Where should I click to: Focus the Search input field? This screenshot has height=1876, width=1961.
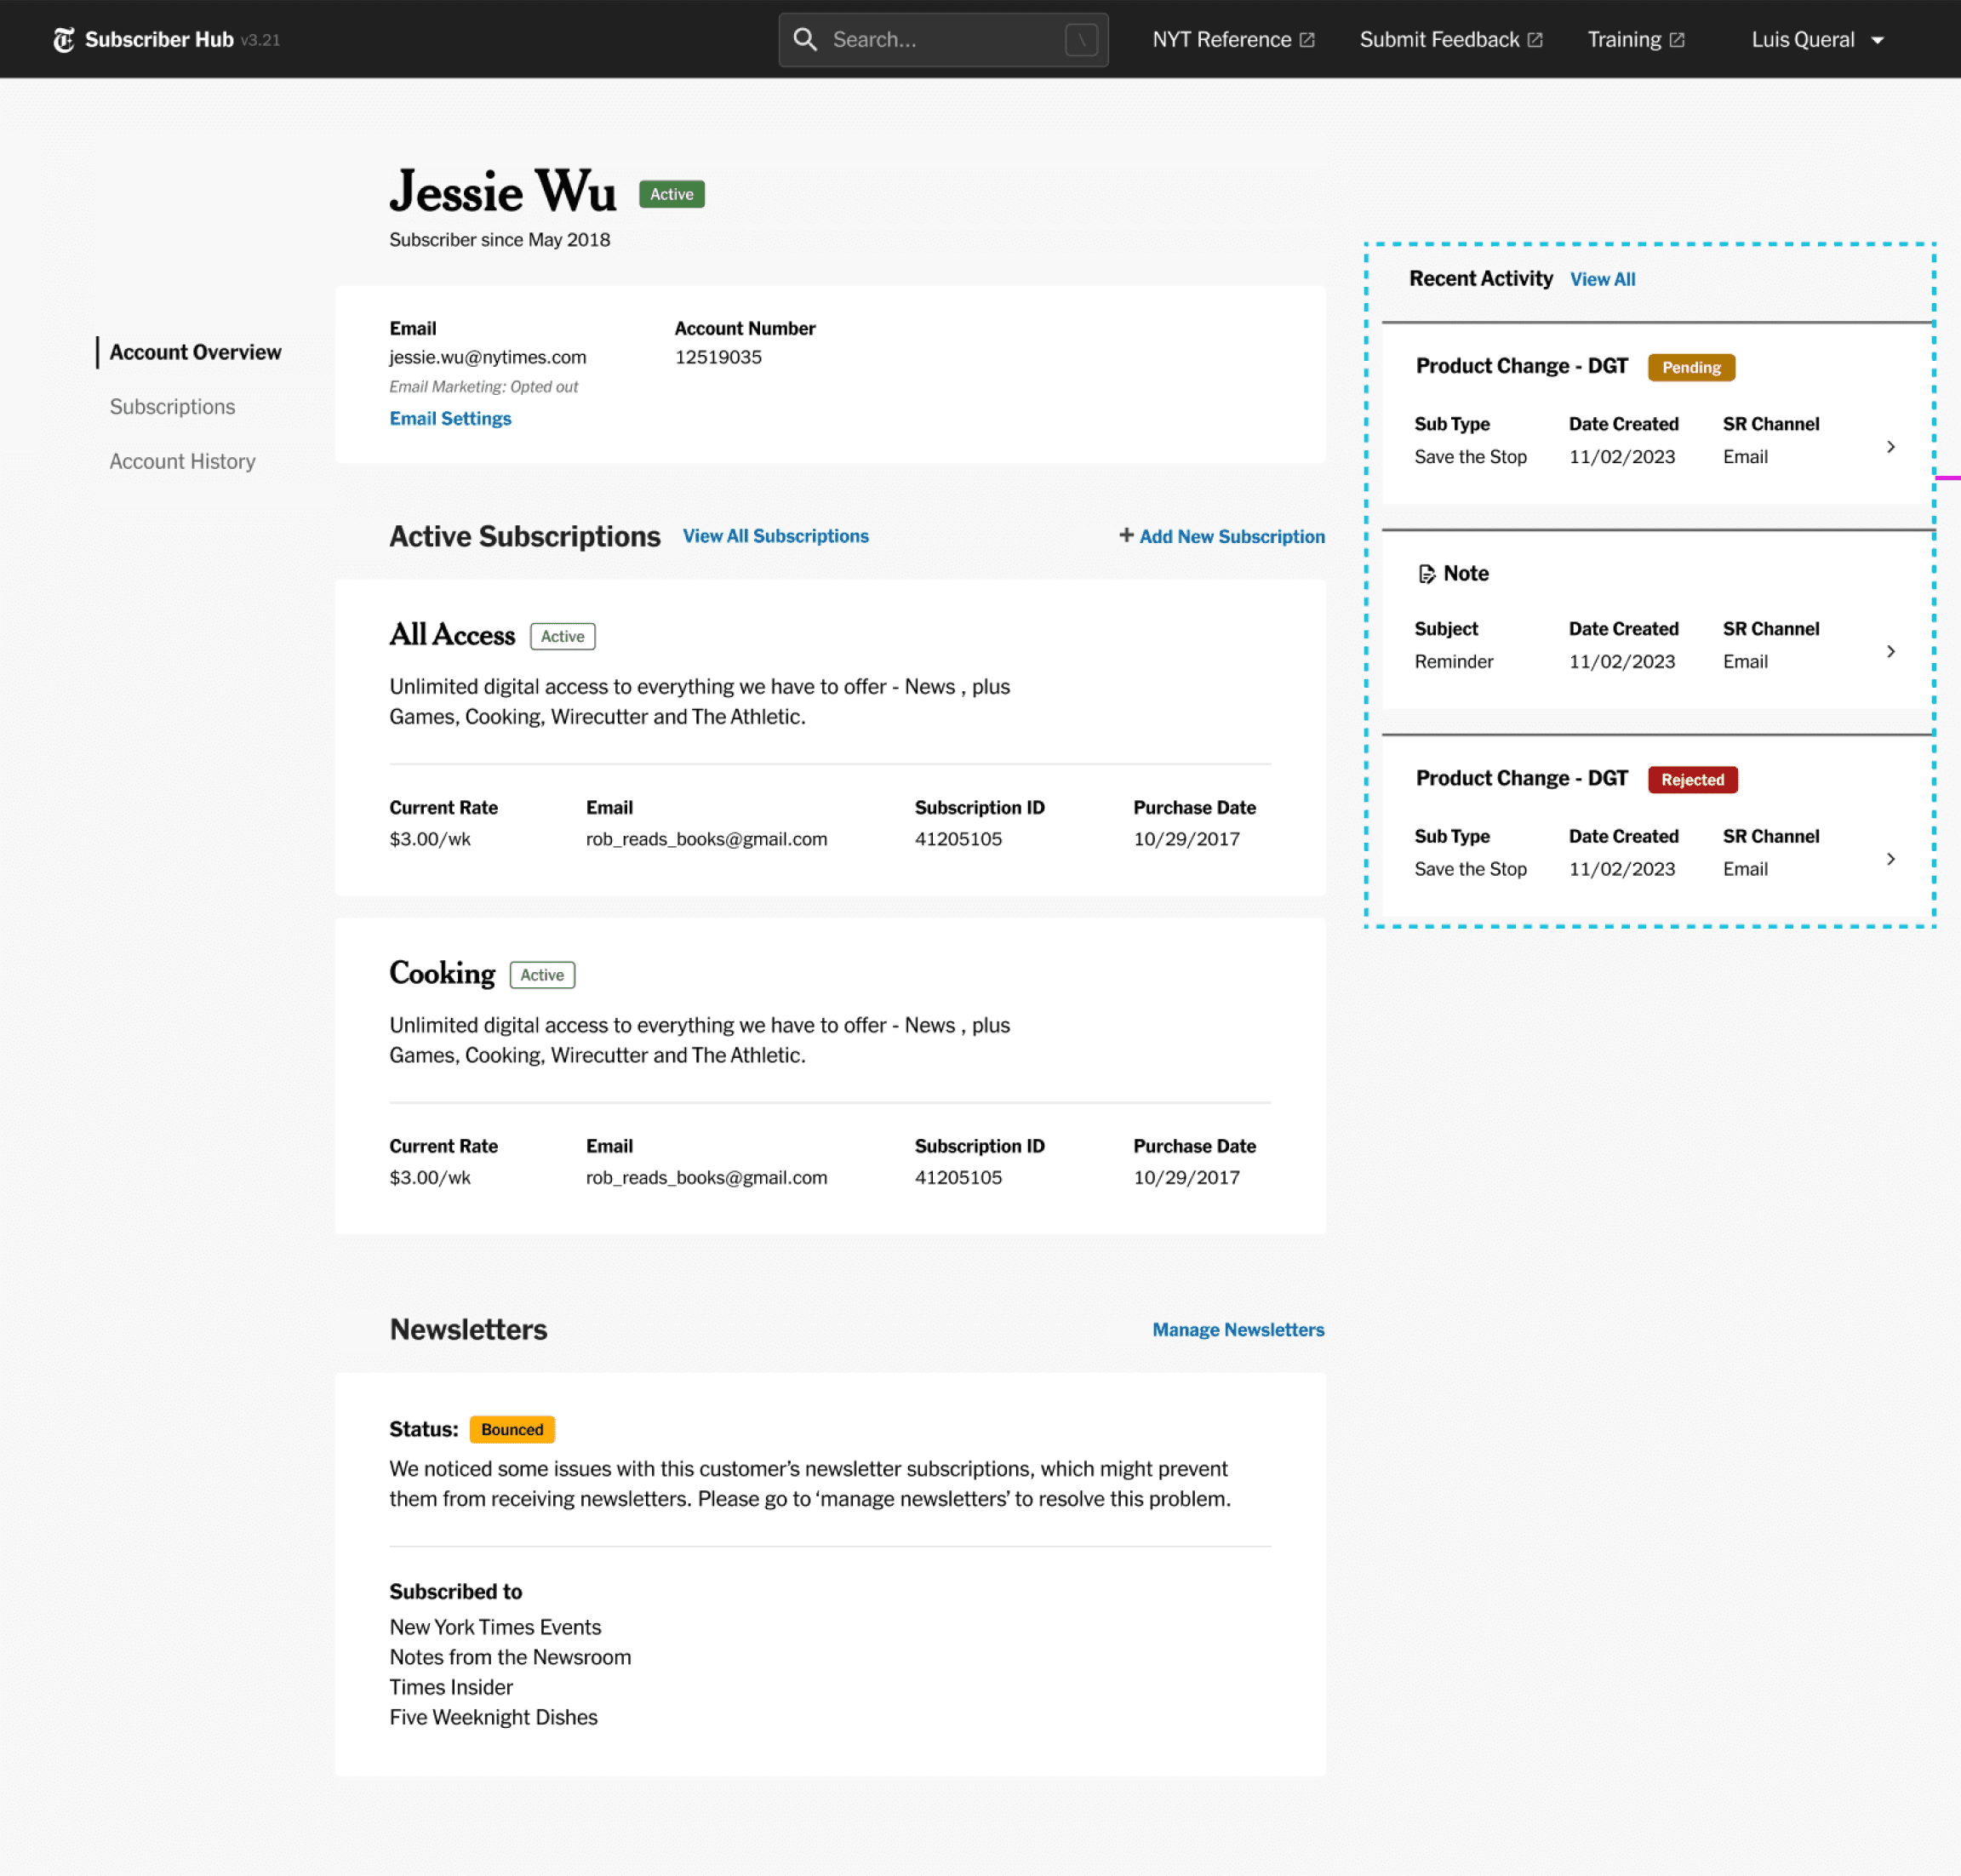click(943, 40)
